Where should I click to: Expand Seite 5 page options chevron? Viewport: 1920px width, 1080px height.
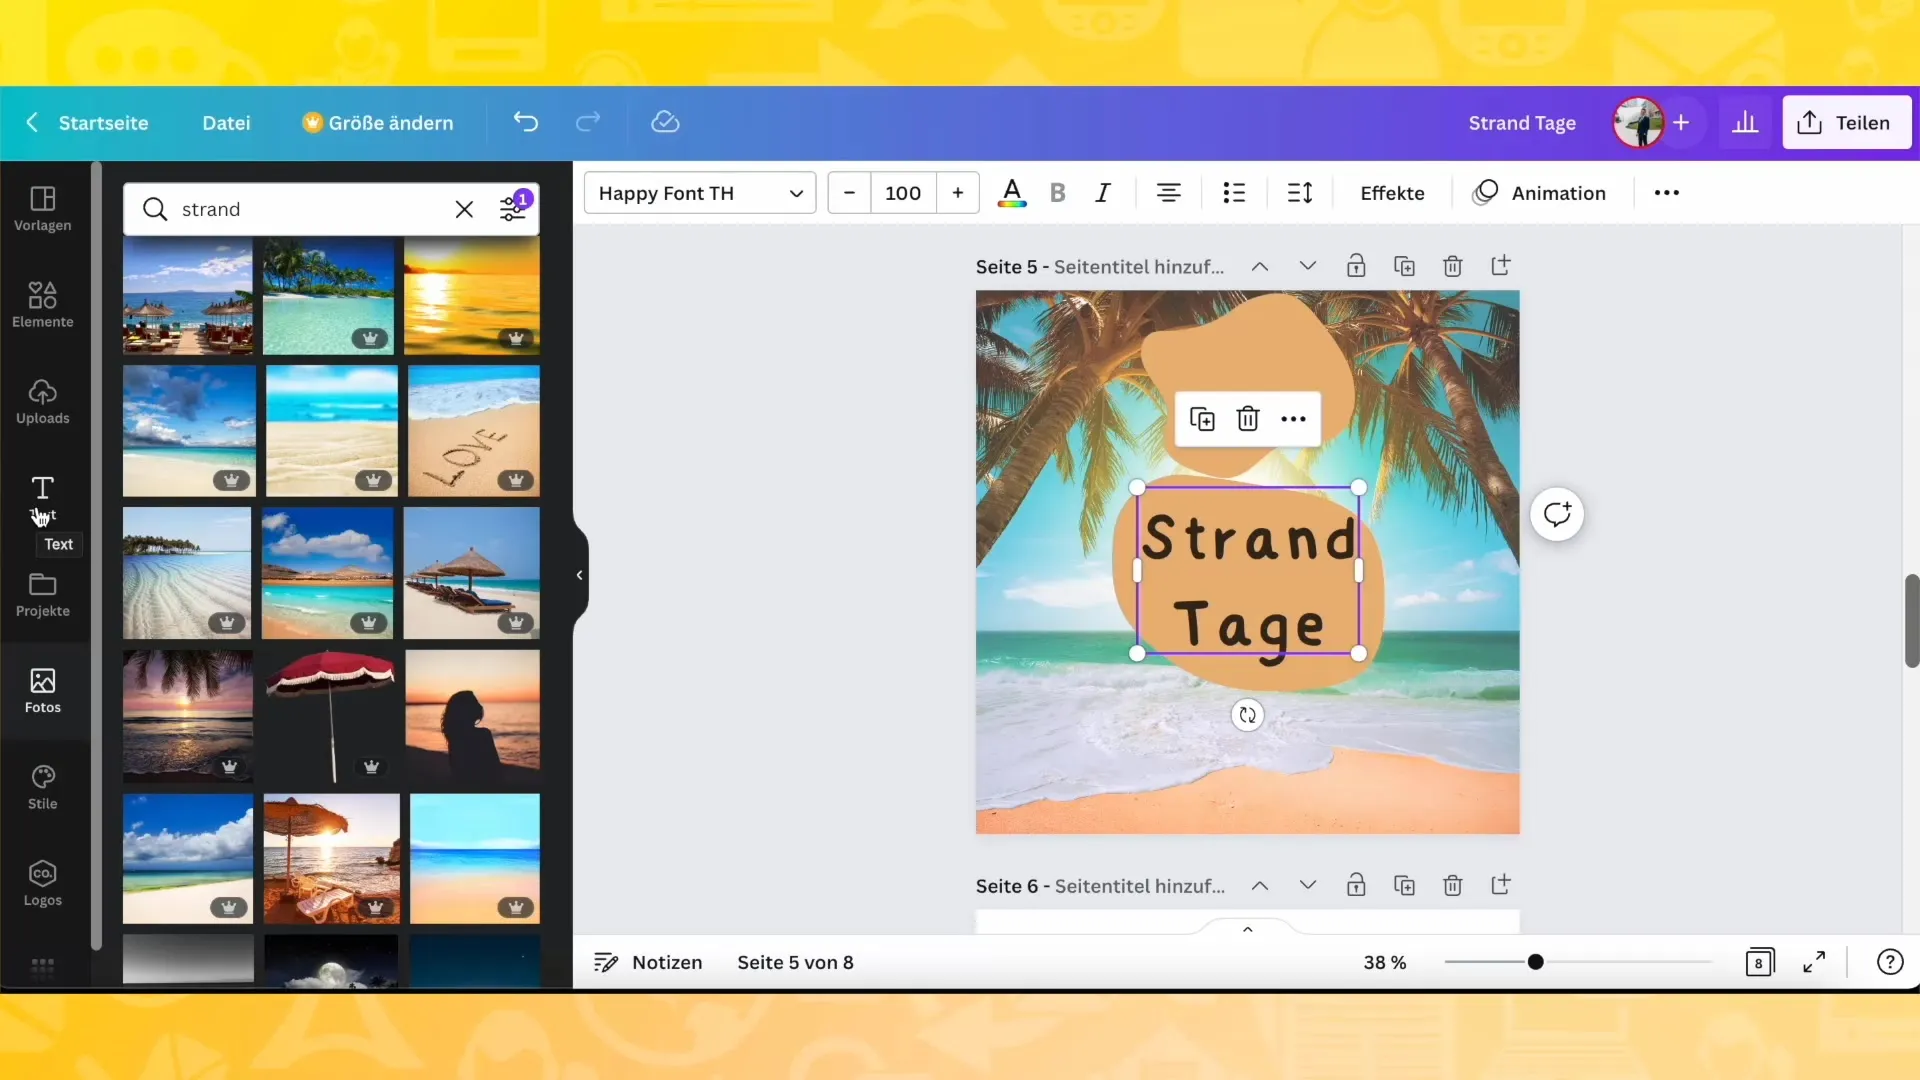point(1307,266)
